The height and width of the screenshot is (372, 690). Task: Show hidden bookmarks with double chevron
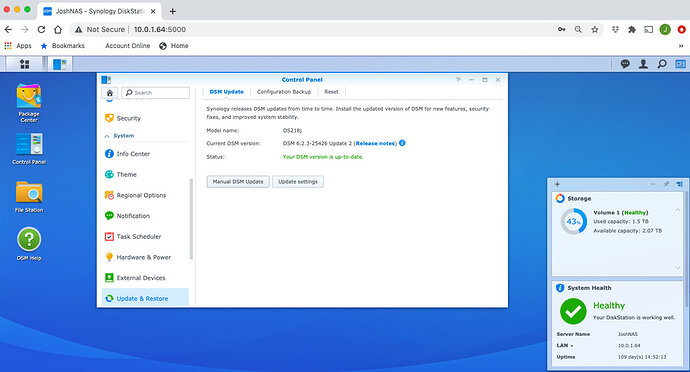[681, 46]
